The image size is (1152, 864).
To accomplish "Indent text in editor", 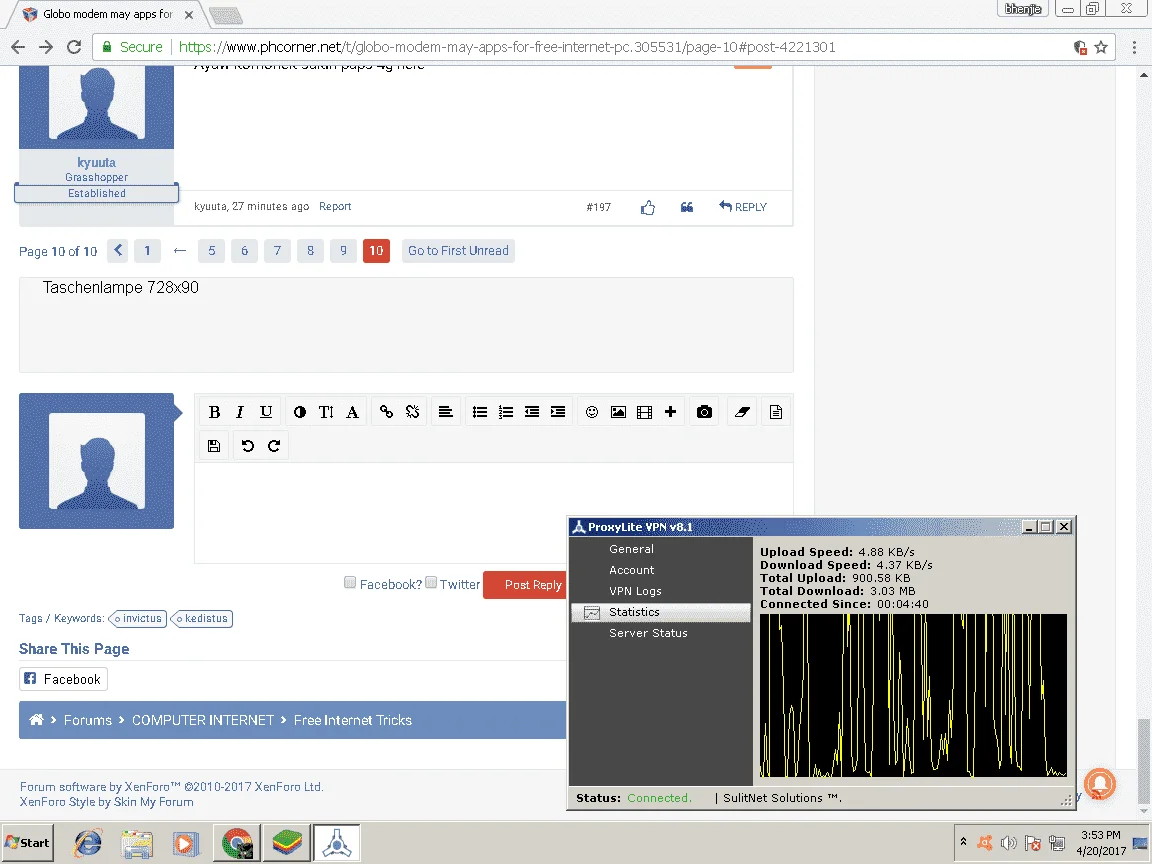I will coord(558,412).
